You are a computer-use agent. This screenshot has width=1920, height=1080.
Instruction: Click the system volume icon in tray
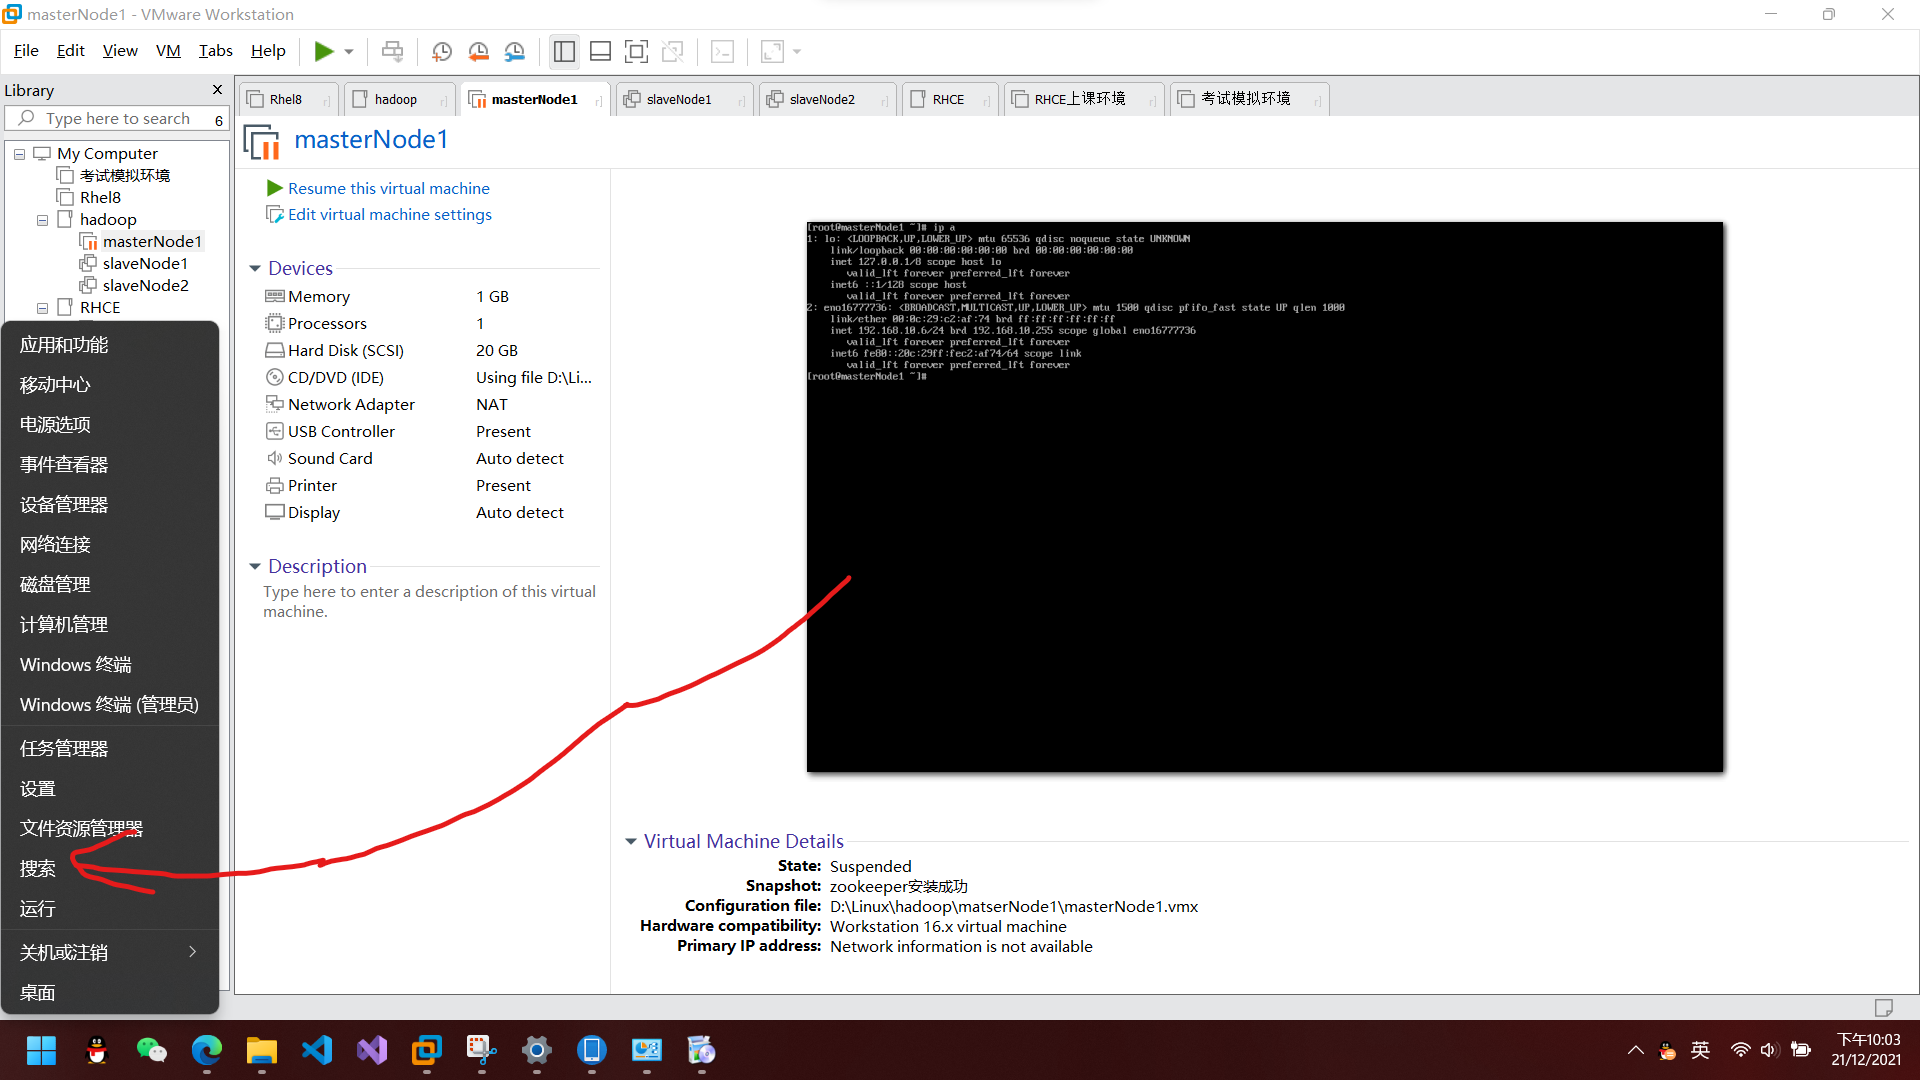1770,1050
